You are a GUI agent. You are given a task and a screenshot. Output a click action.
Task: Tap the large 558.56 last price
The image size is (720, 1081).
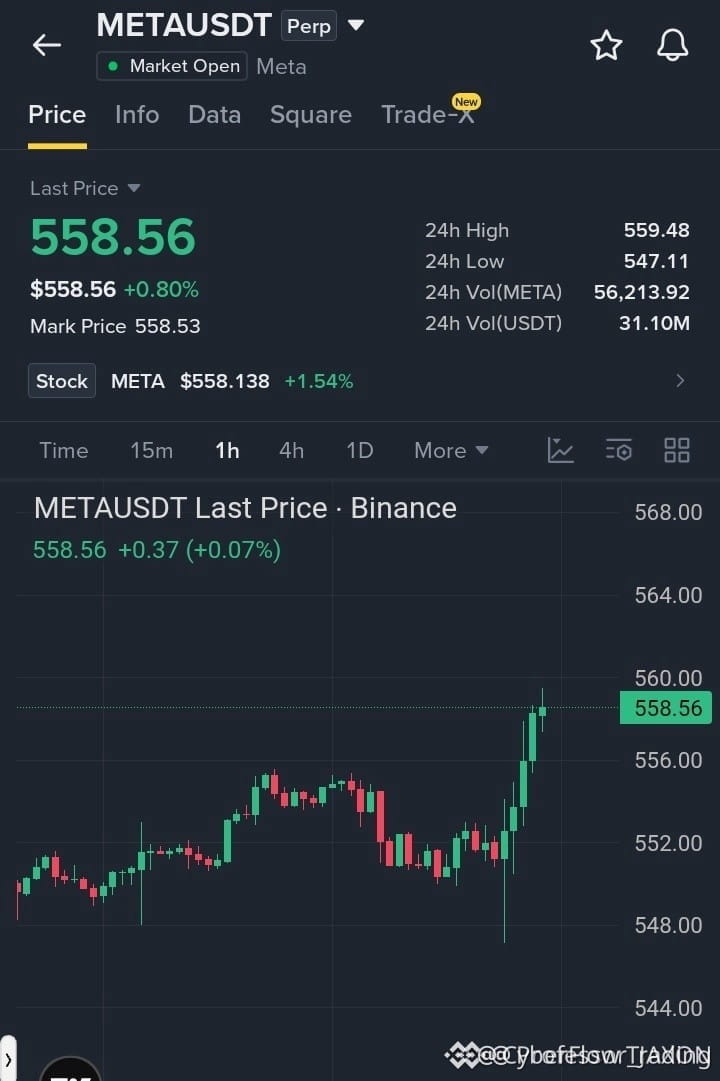[x=113, y=237]
